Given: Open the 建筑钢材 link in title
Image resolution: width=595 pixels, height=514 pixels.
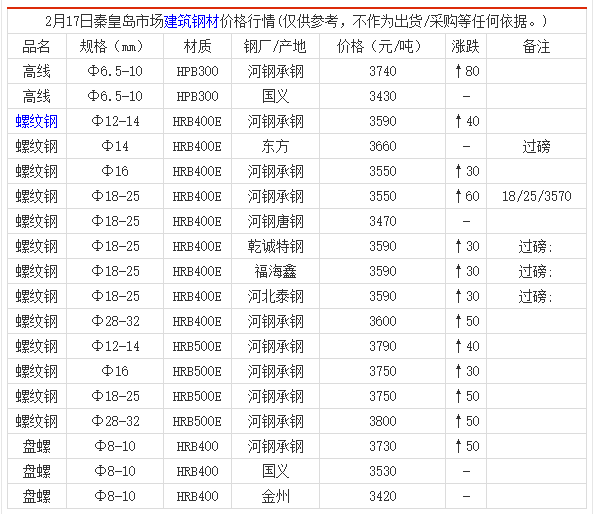Looking at the screenshot, I should (192, 21).
